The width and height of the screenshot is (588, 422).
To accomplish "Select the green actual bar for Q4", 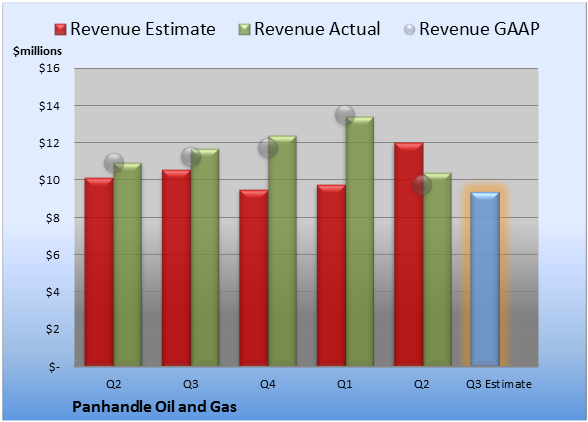I will (x=282, y=251).
